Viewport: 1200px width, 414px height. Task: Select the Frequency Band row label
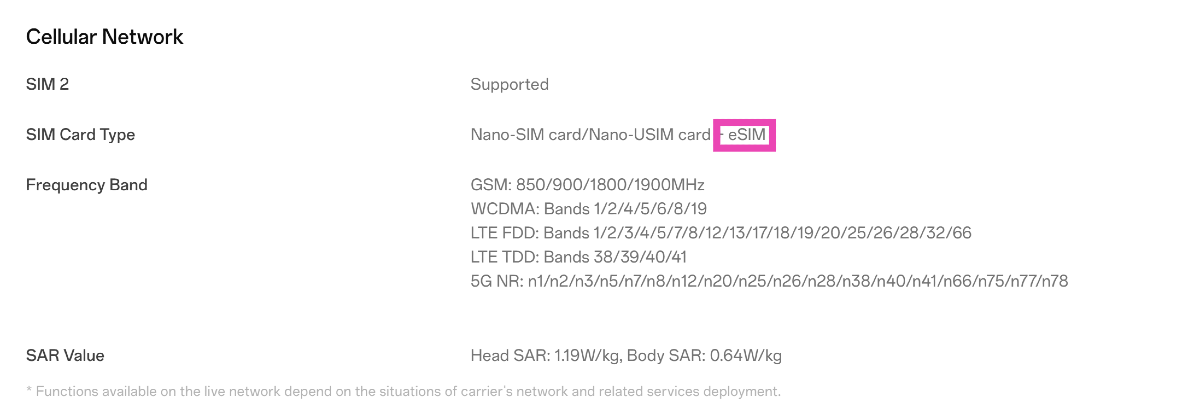click(86, 185)
